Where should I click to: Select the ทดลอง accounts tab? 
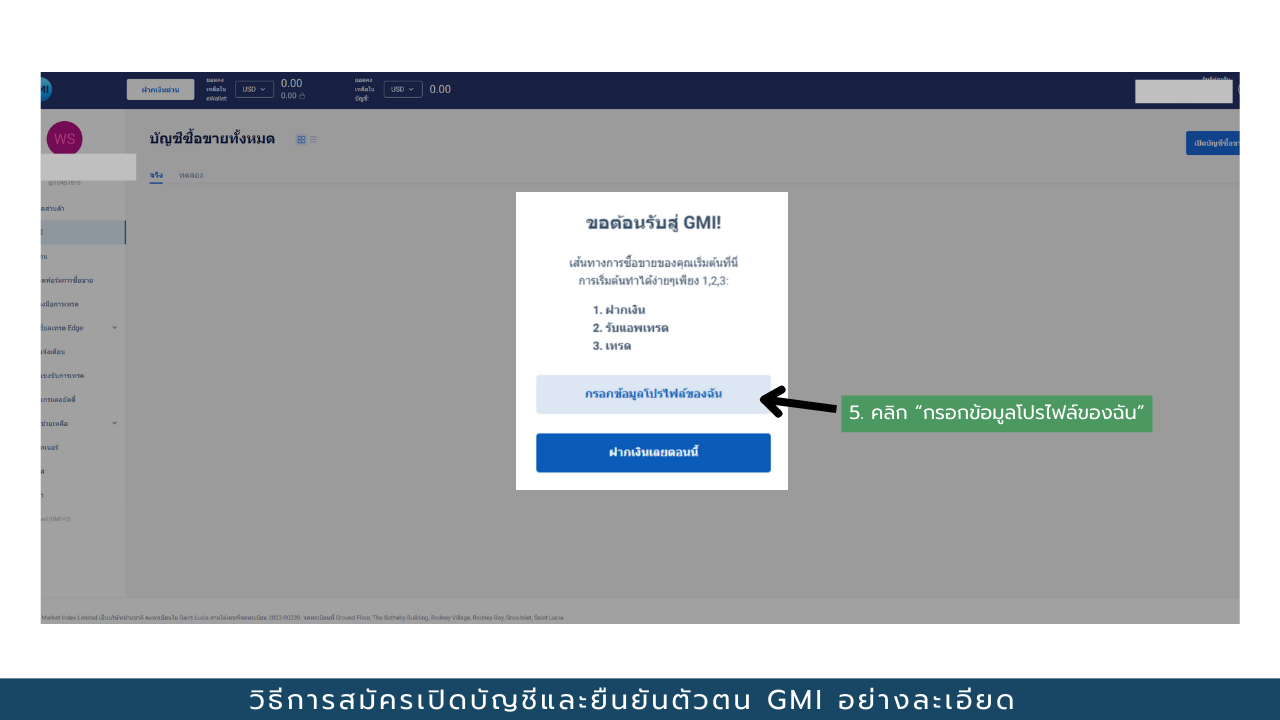(x=191, y=175)
